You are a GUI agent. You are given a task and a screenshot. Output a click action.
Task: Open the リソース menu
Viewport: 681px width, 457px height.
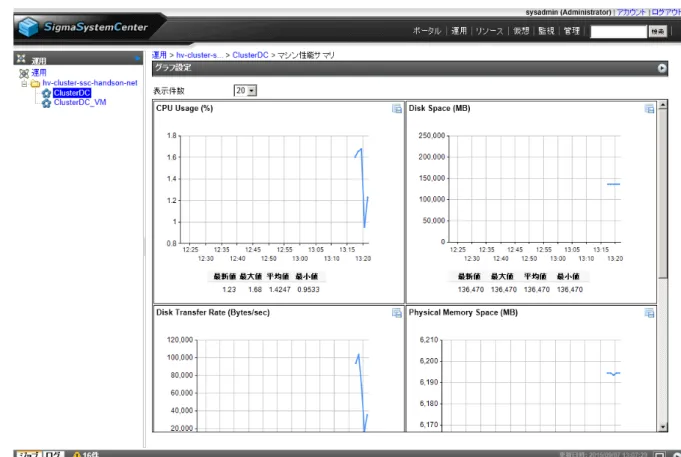coord(489,31)
